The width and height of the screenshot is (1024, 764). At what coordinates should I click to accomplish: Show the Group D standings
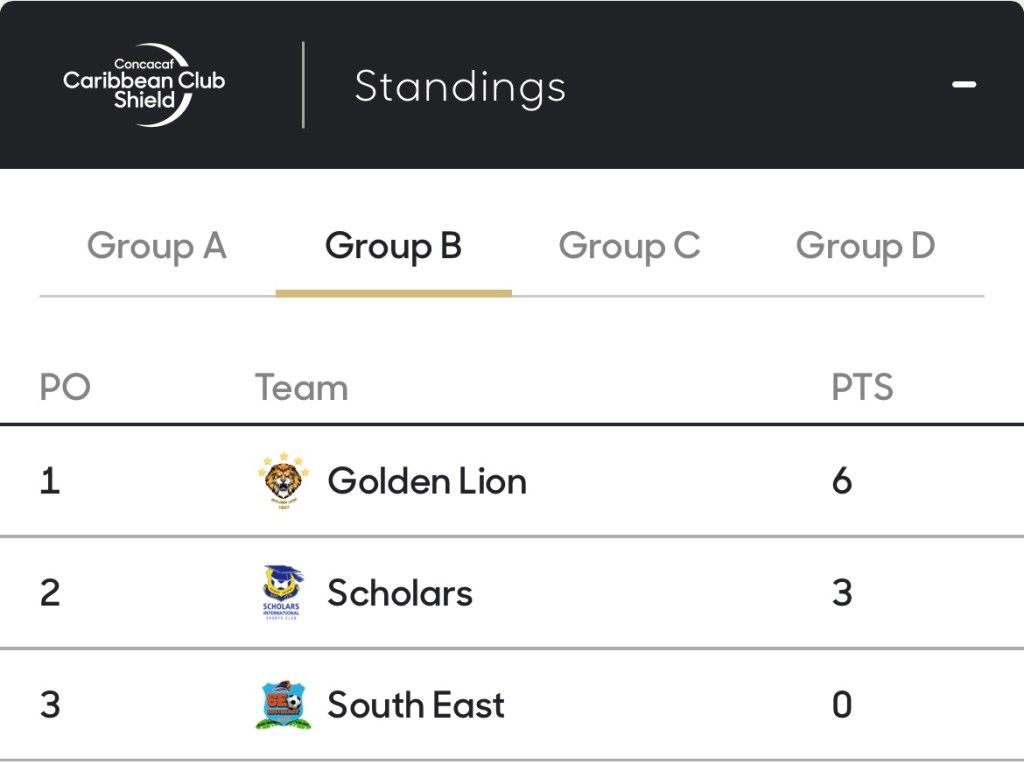(865, 246)
